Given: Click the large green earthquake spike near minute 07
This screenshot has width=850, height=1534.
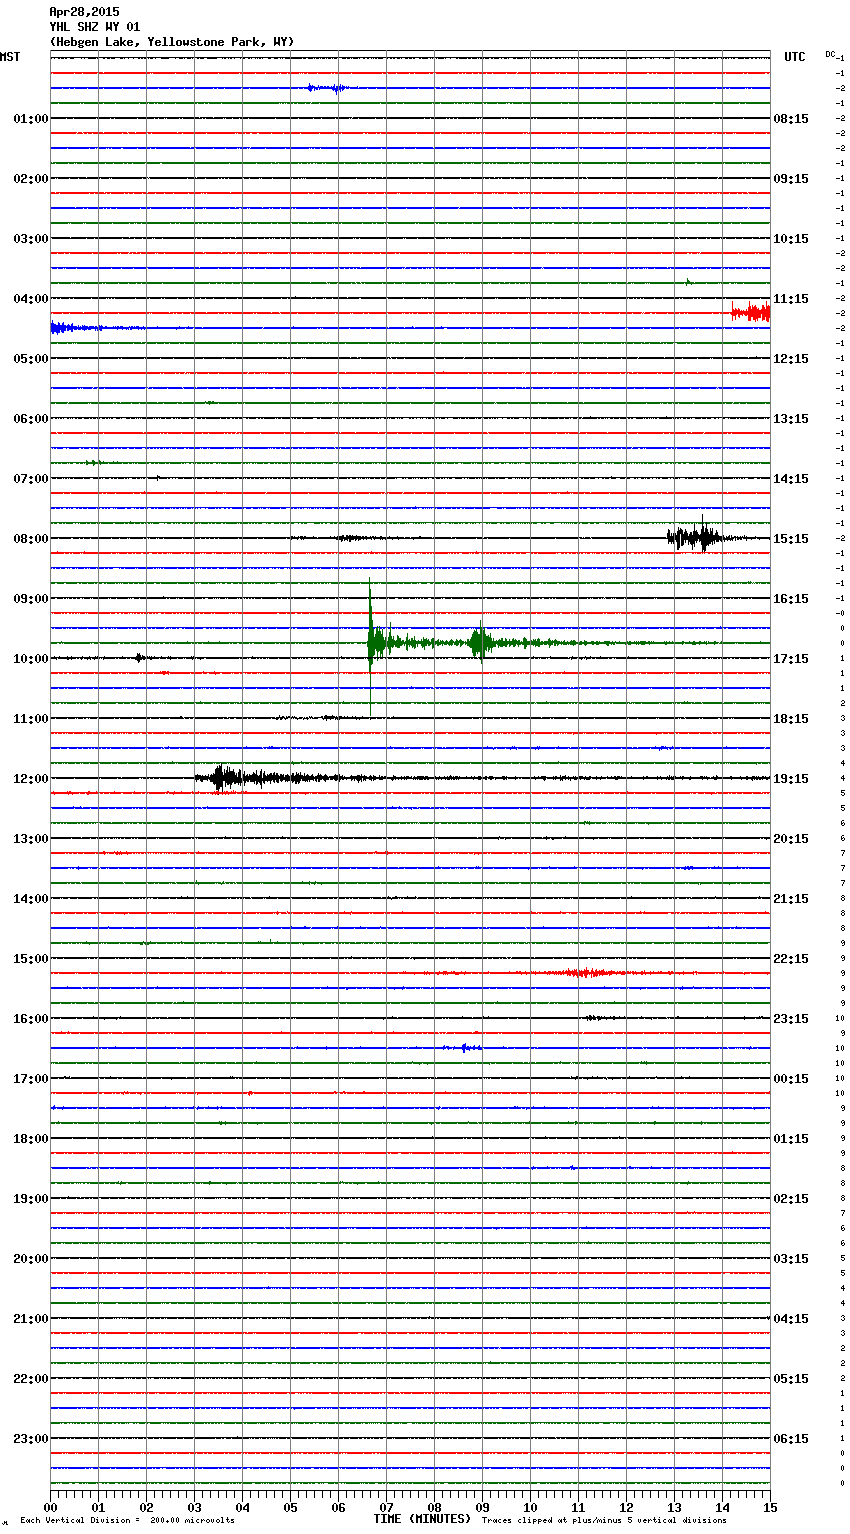Looking at the screenshot, I should click(370, 643).
